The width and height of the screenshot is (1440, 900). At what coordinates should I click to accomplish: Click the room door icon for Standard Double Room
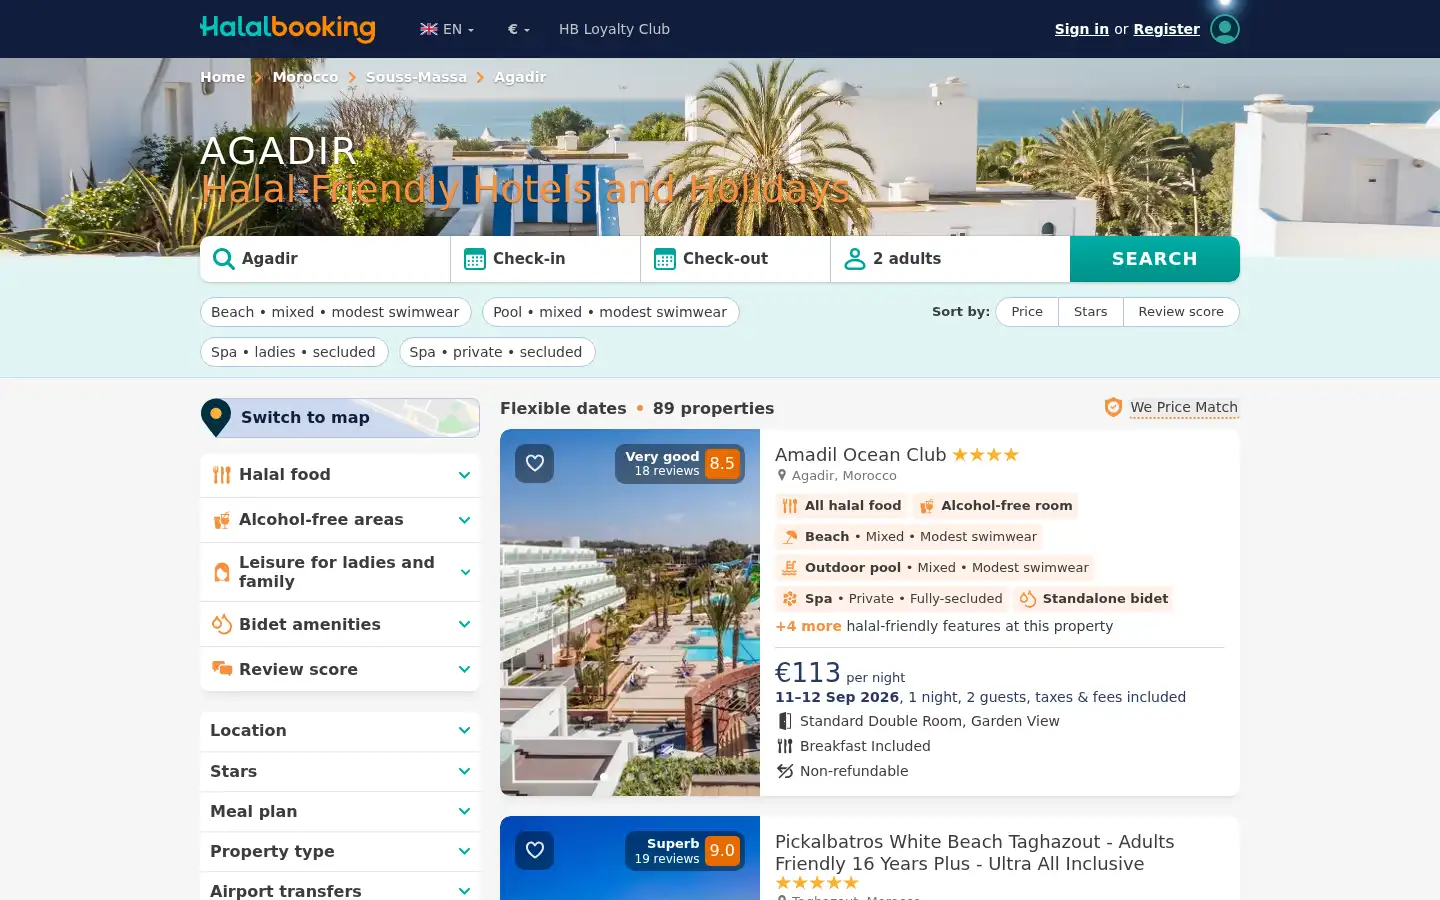[785, 721]
